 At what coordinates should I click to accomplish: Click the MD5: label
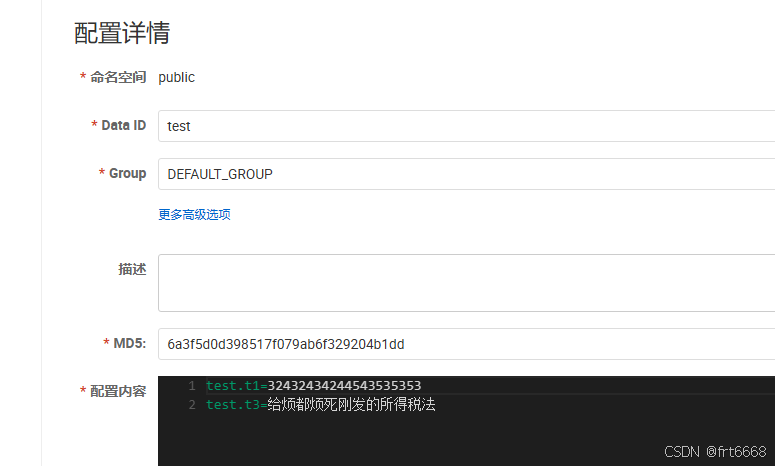129,343
